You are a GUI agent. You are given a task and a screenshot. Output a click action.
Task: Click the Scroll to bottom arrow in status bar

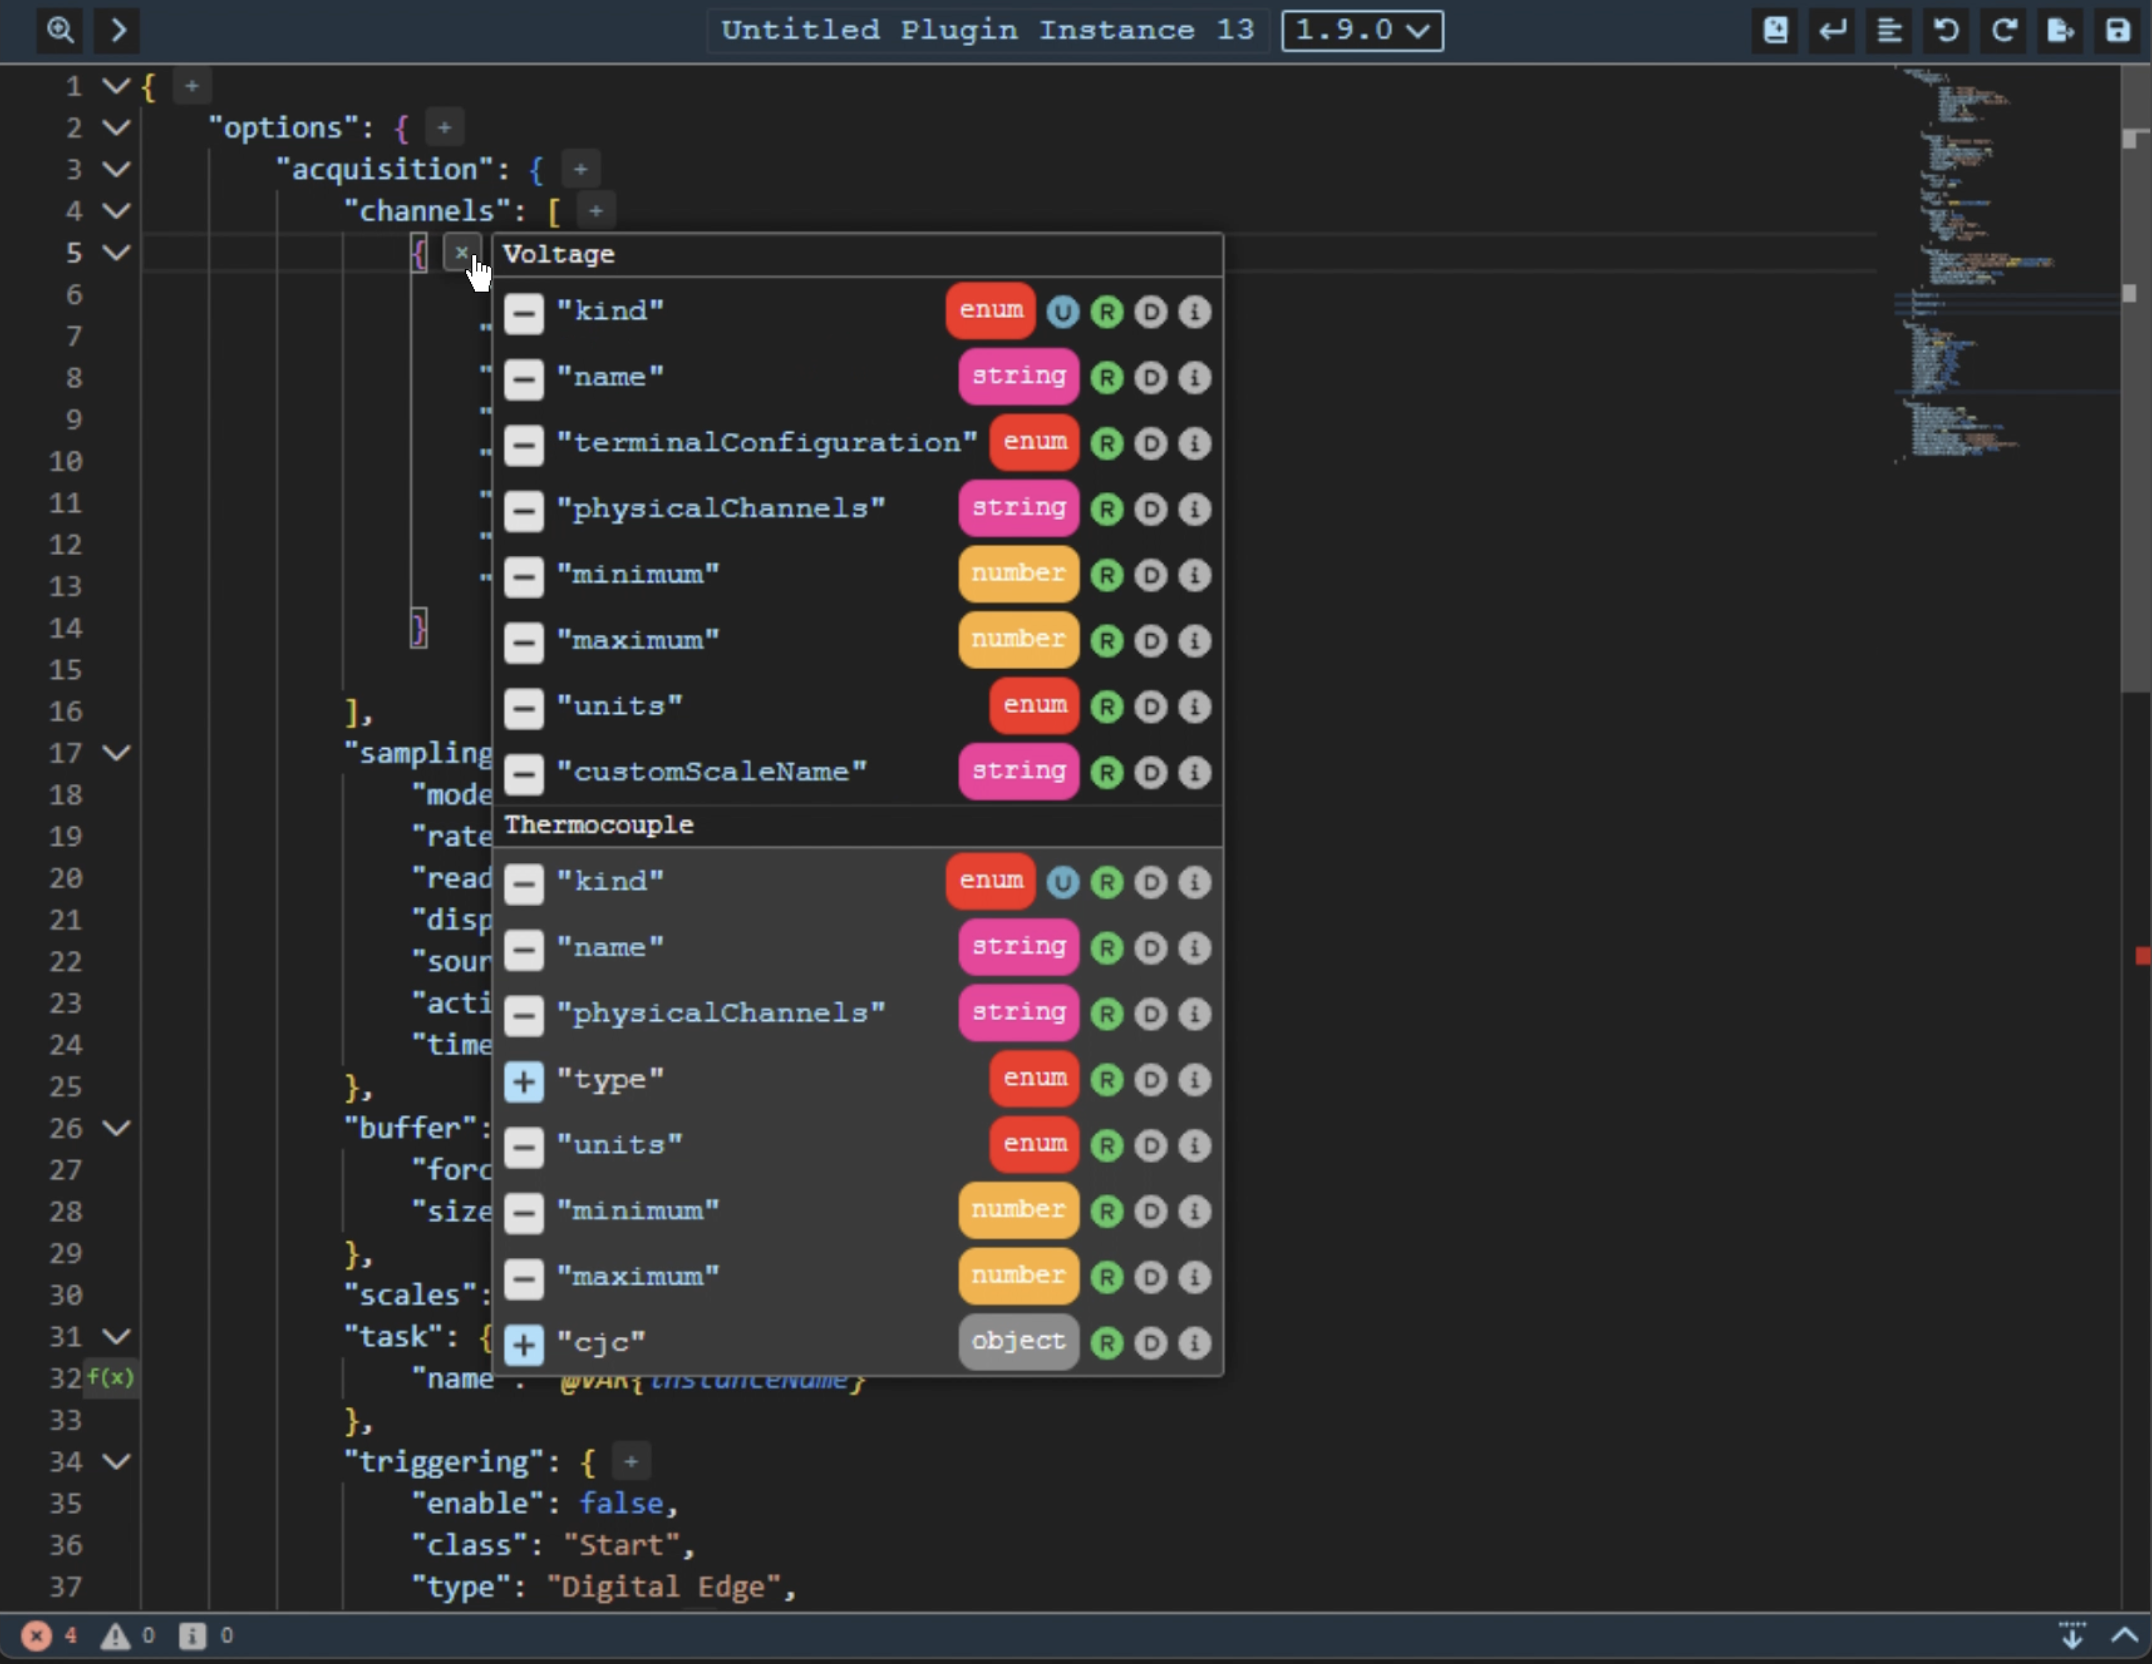pos(2072,1636)
